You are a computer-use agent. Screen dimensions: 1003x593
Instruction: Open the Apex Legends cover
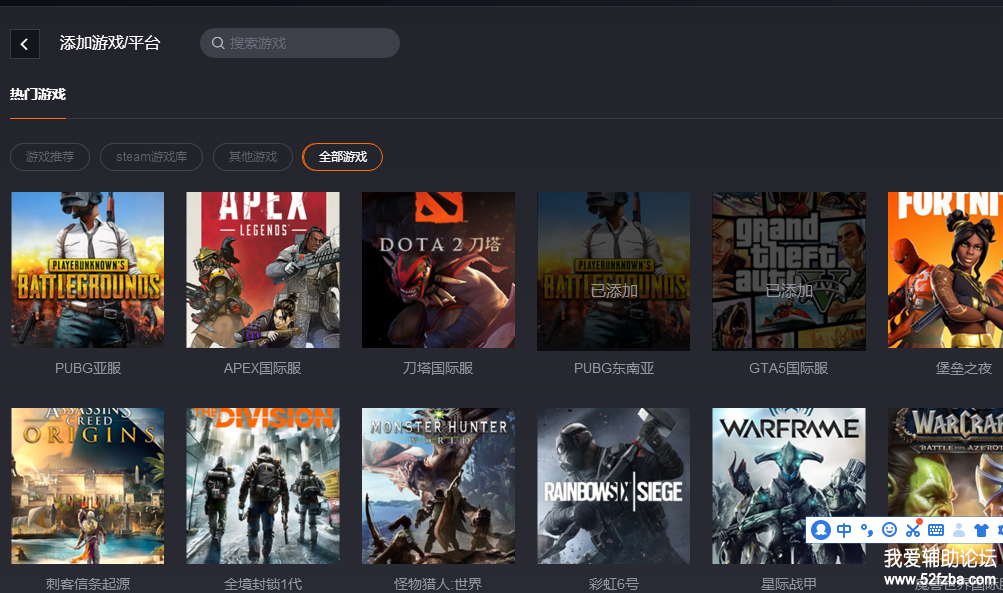click(x=263, y=270)
